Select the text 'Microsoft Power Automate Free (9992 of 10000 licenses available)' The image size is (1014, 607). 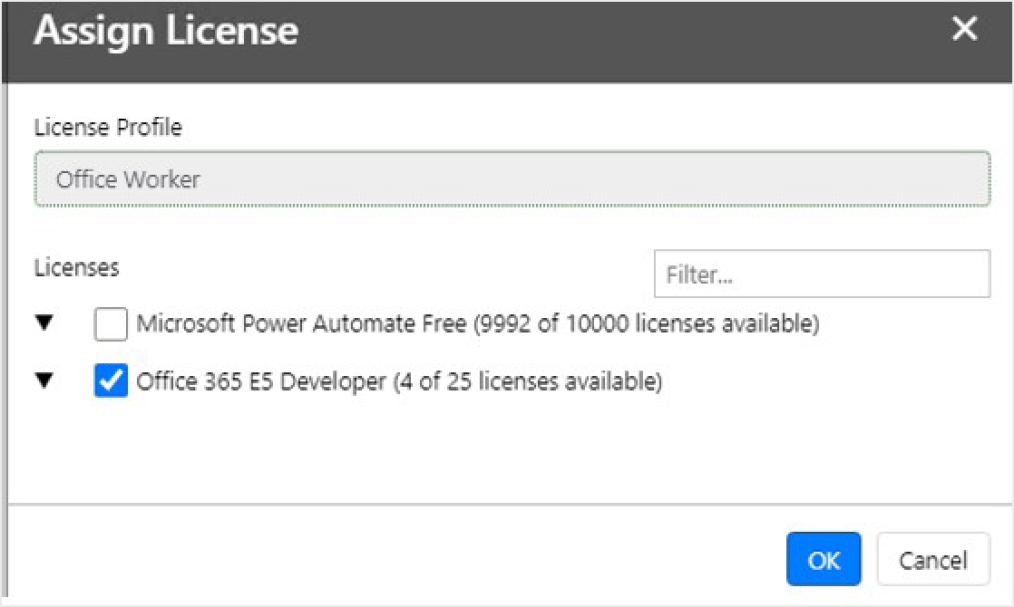tap(478, 323)
